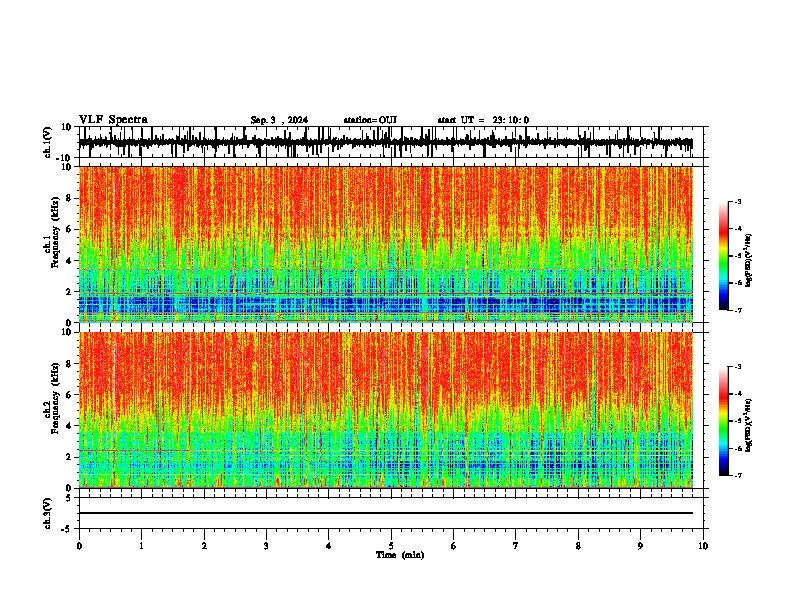Click time axis tick label '5'
The height and width of the screenshot is (612, 792).
point(391,546)
